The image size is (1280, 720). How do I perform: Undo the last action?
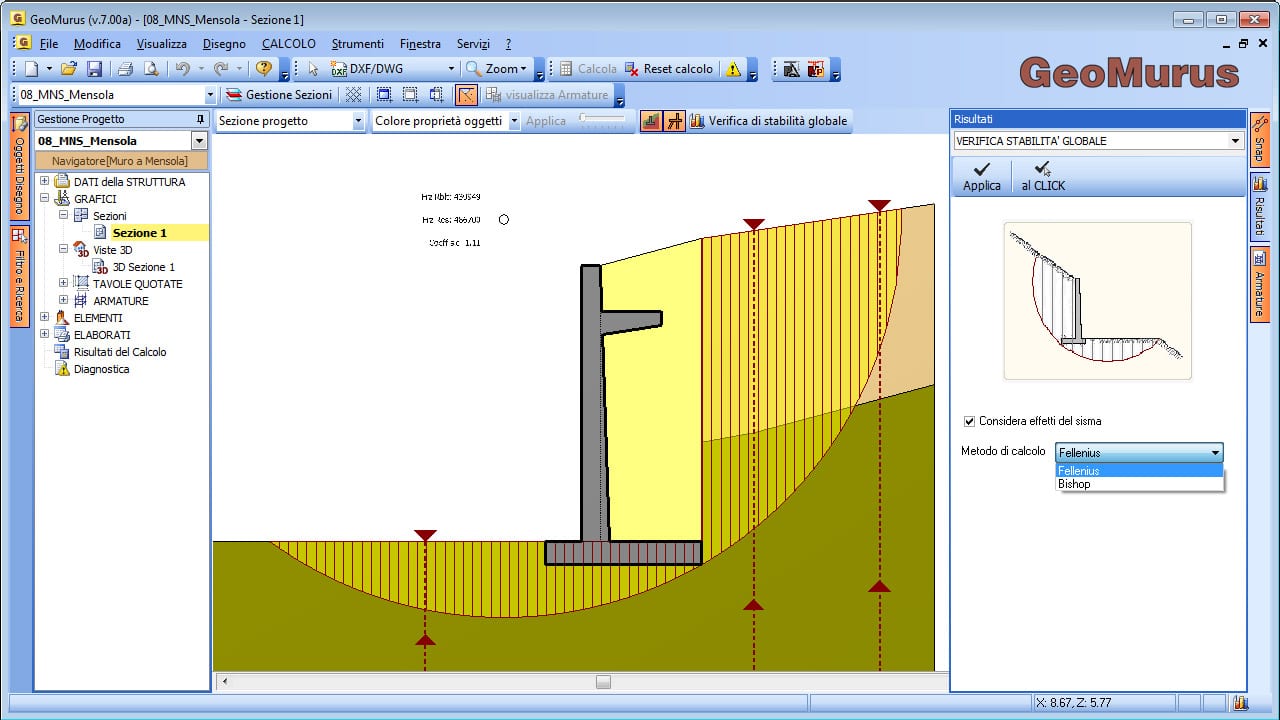pyautogui.click(x=182, y=69)
